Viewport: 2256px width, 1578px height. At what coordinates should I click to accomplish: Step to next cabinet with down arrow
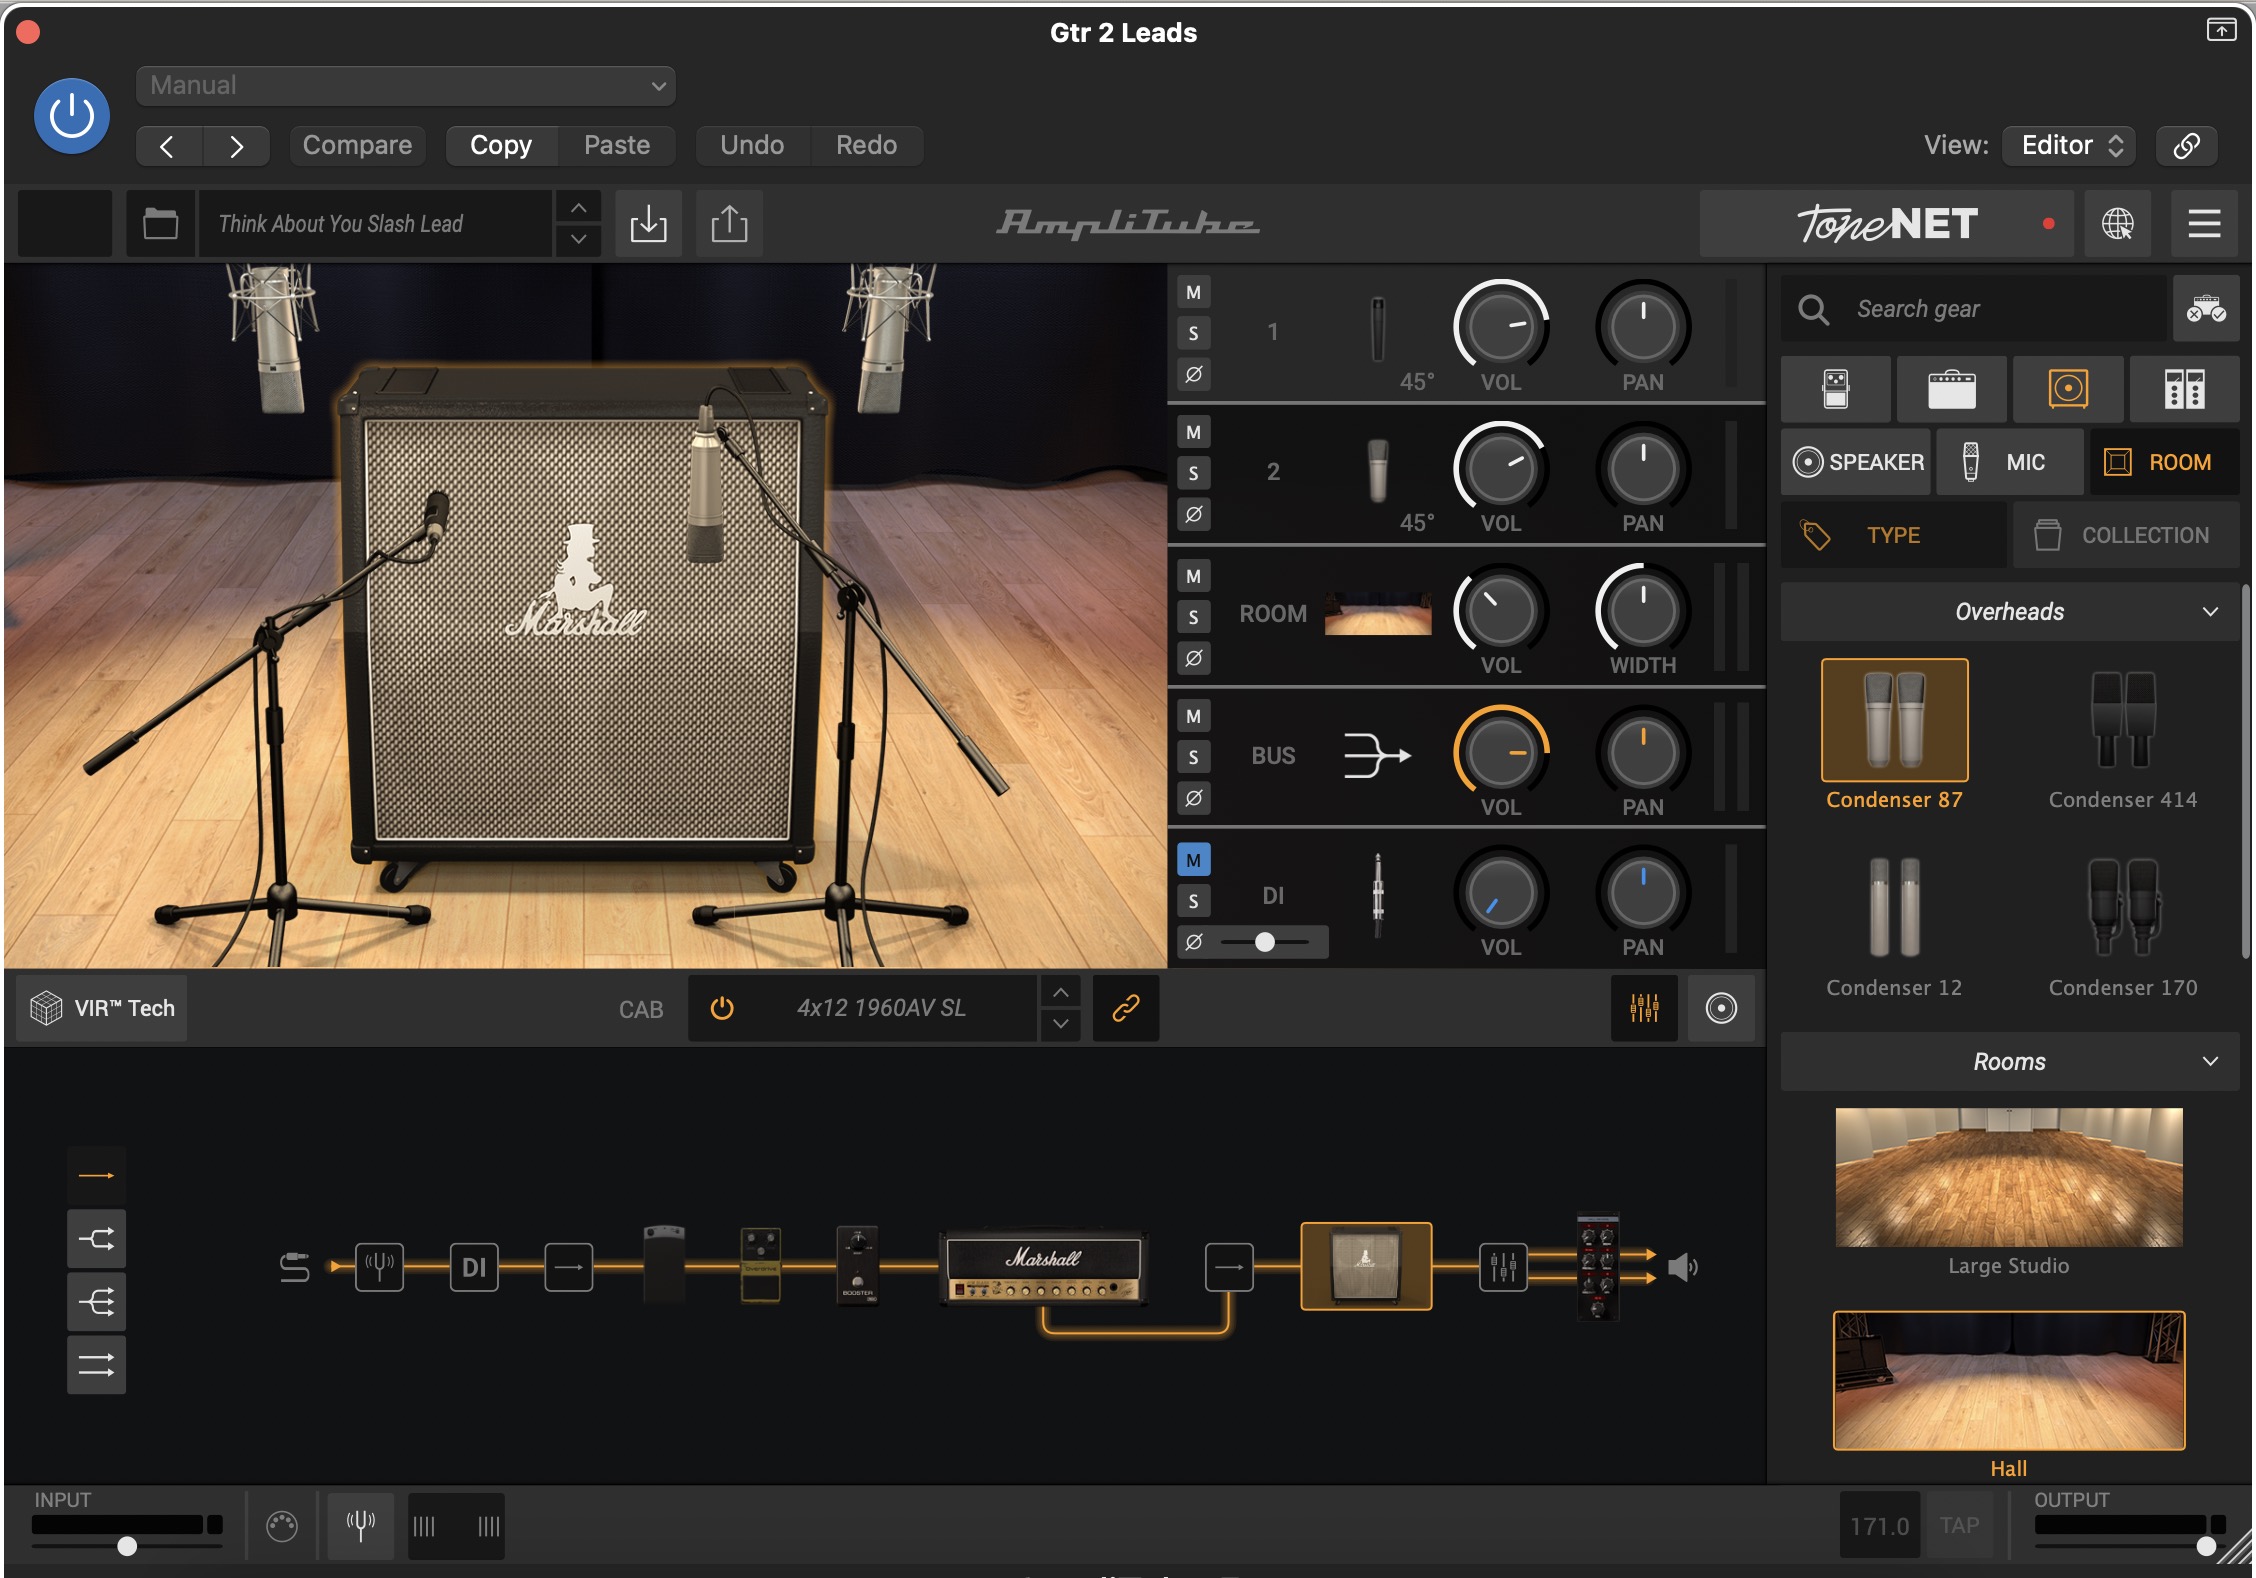(x=1061, y=1024)
